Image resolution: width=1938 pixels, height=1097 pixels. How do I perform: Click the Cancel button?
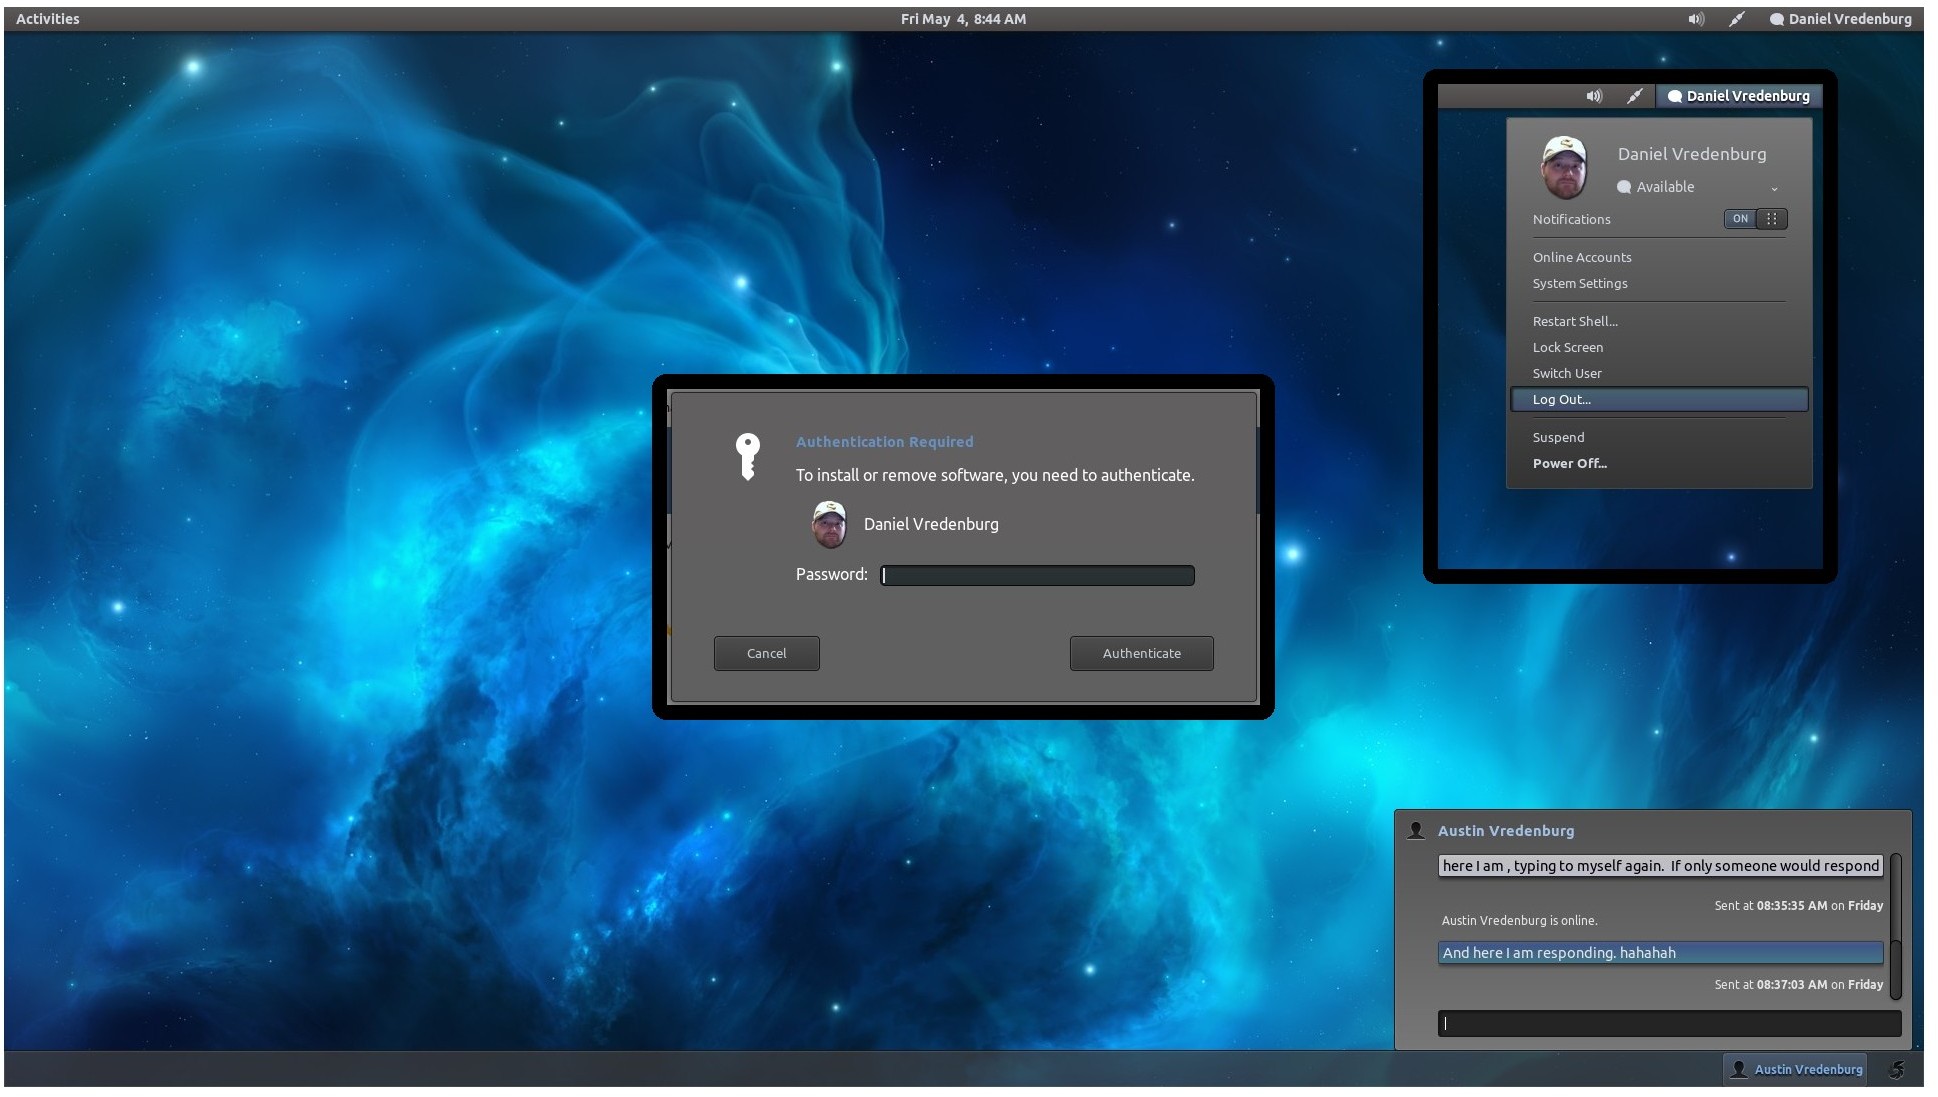[767, 653]
